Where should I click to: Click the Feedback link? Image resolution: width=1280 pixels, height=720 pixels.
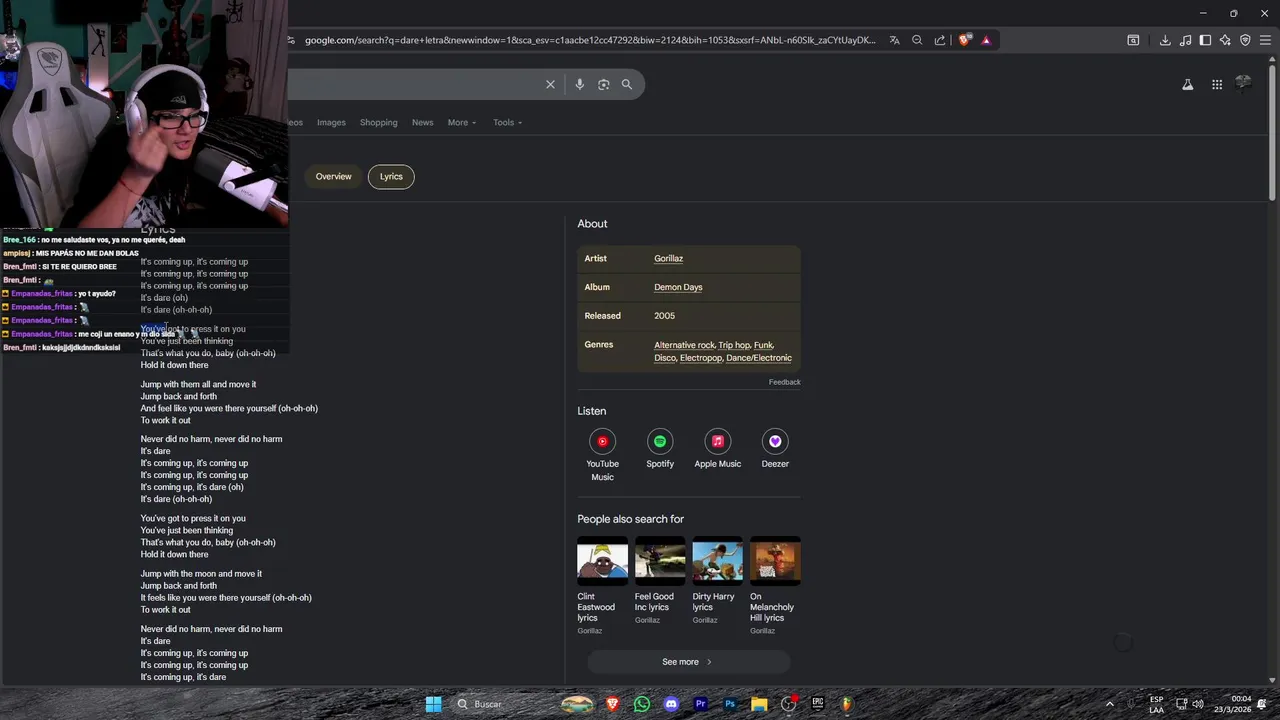pyautogui.click(x=785, y=382)
